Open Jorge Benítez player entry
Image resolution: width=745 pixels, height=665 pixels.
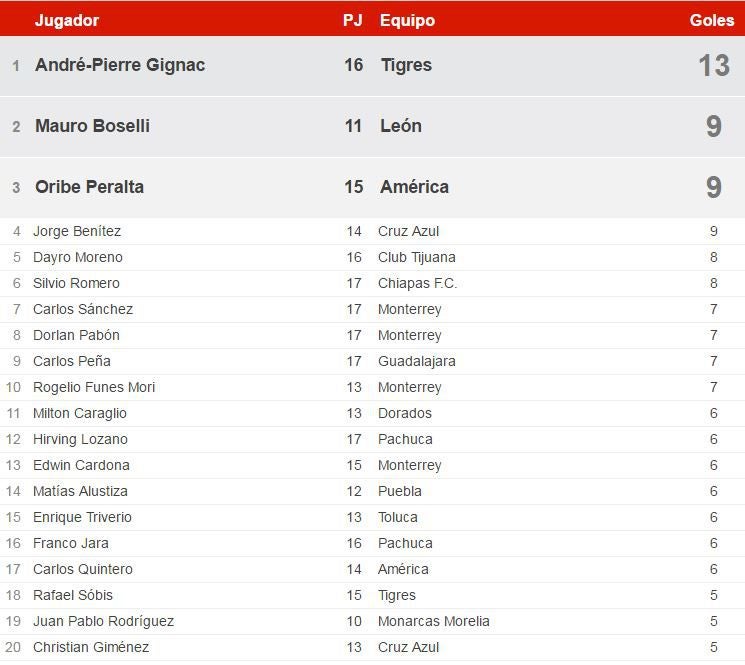pyautogui.click(x=77, y=231)
